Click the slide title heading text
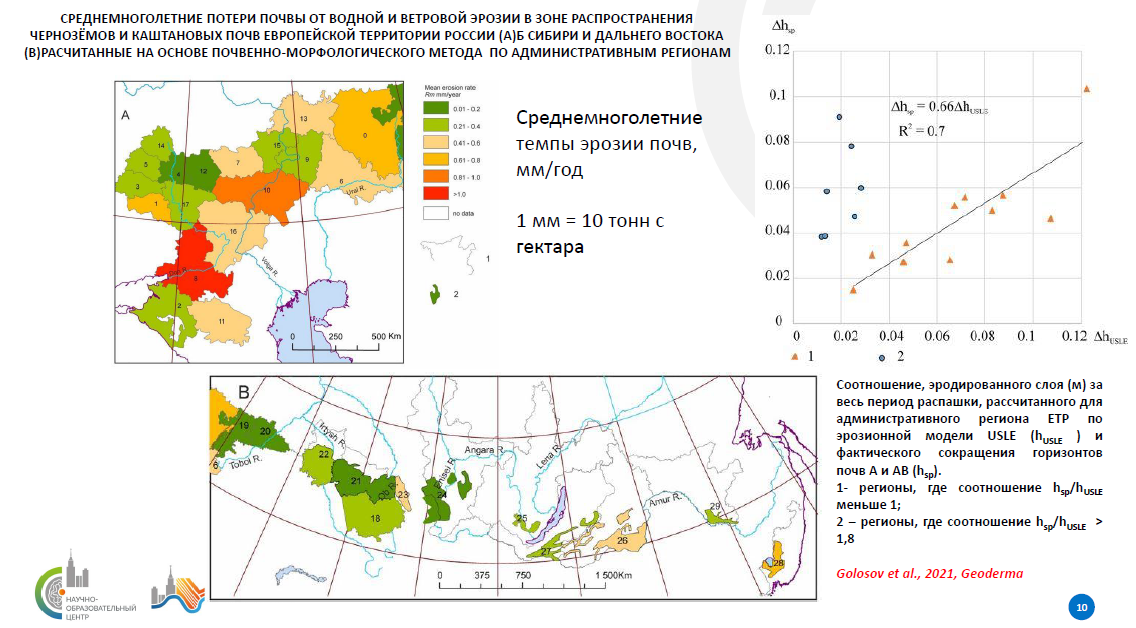This screenshot has height=628, width=1136. point(376,36)
